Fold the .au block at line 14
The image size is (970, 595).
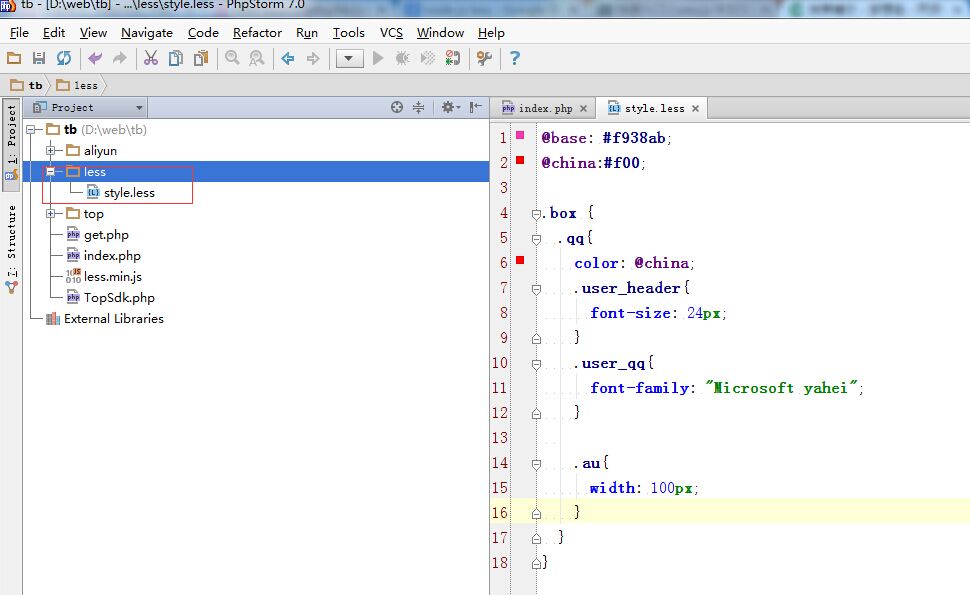pyautogui.click(x=536, y=464)
